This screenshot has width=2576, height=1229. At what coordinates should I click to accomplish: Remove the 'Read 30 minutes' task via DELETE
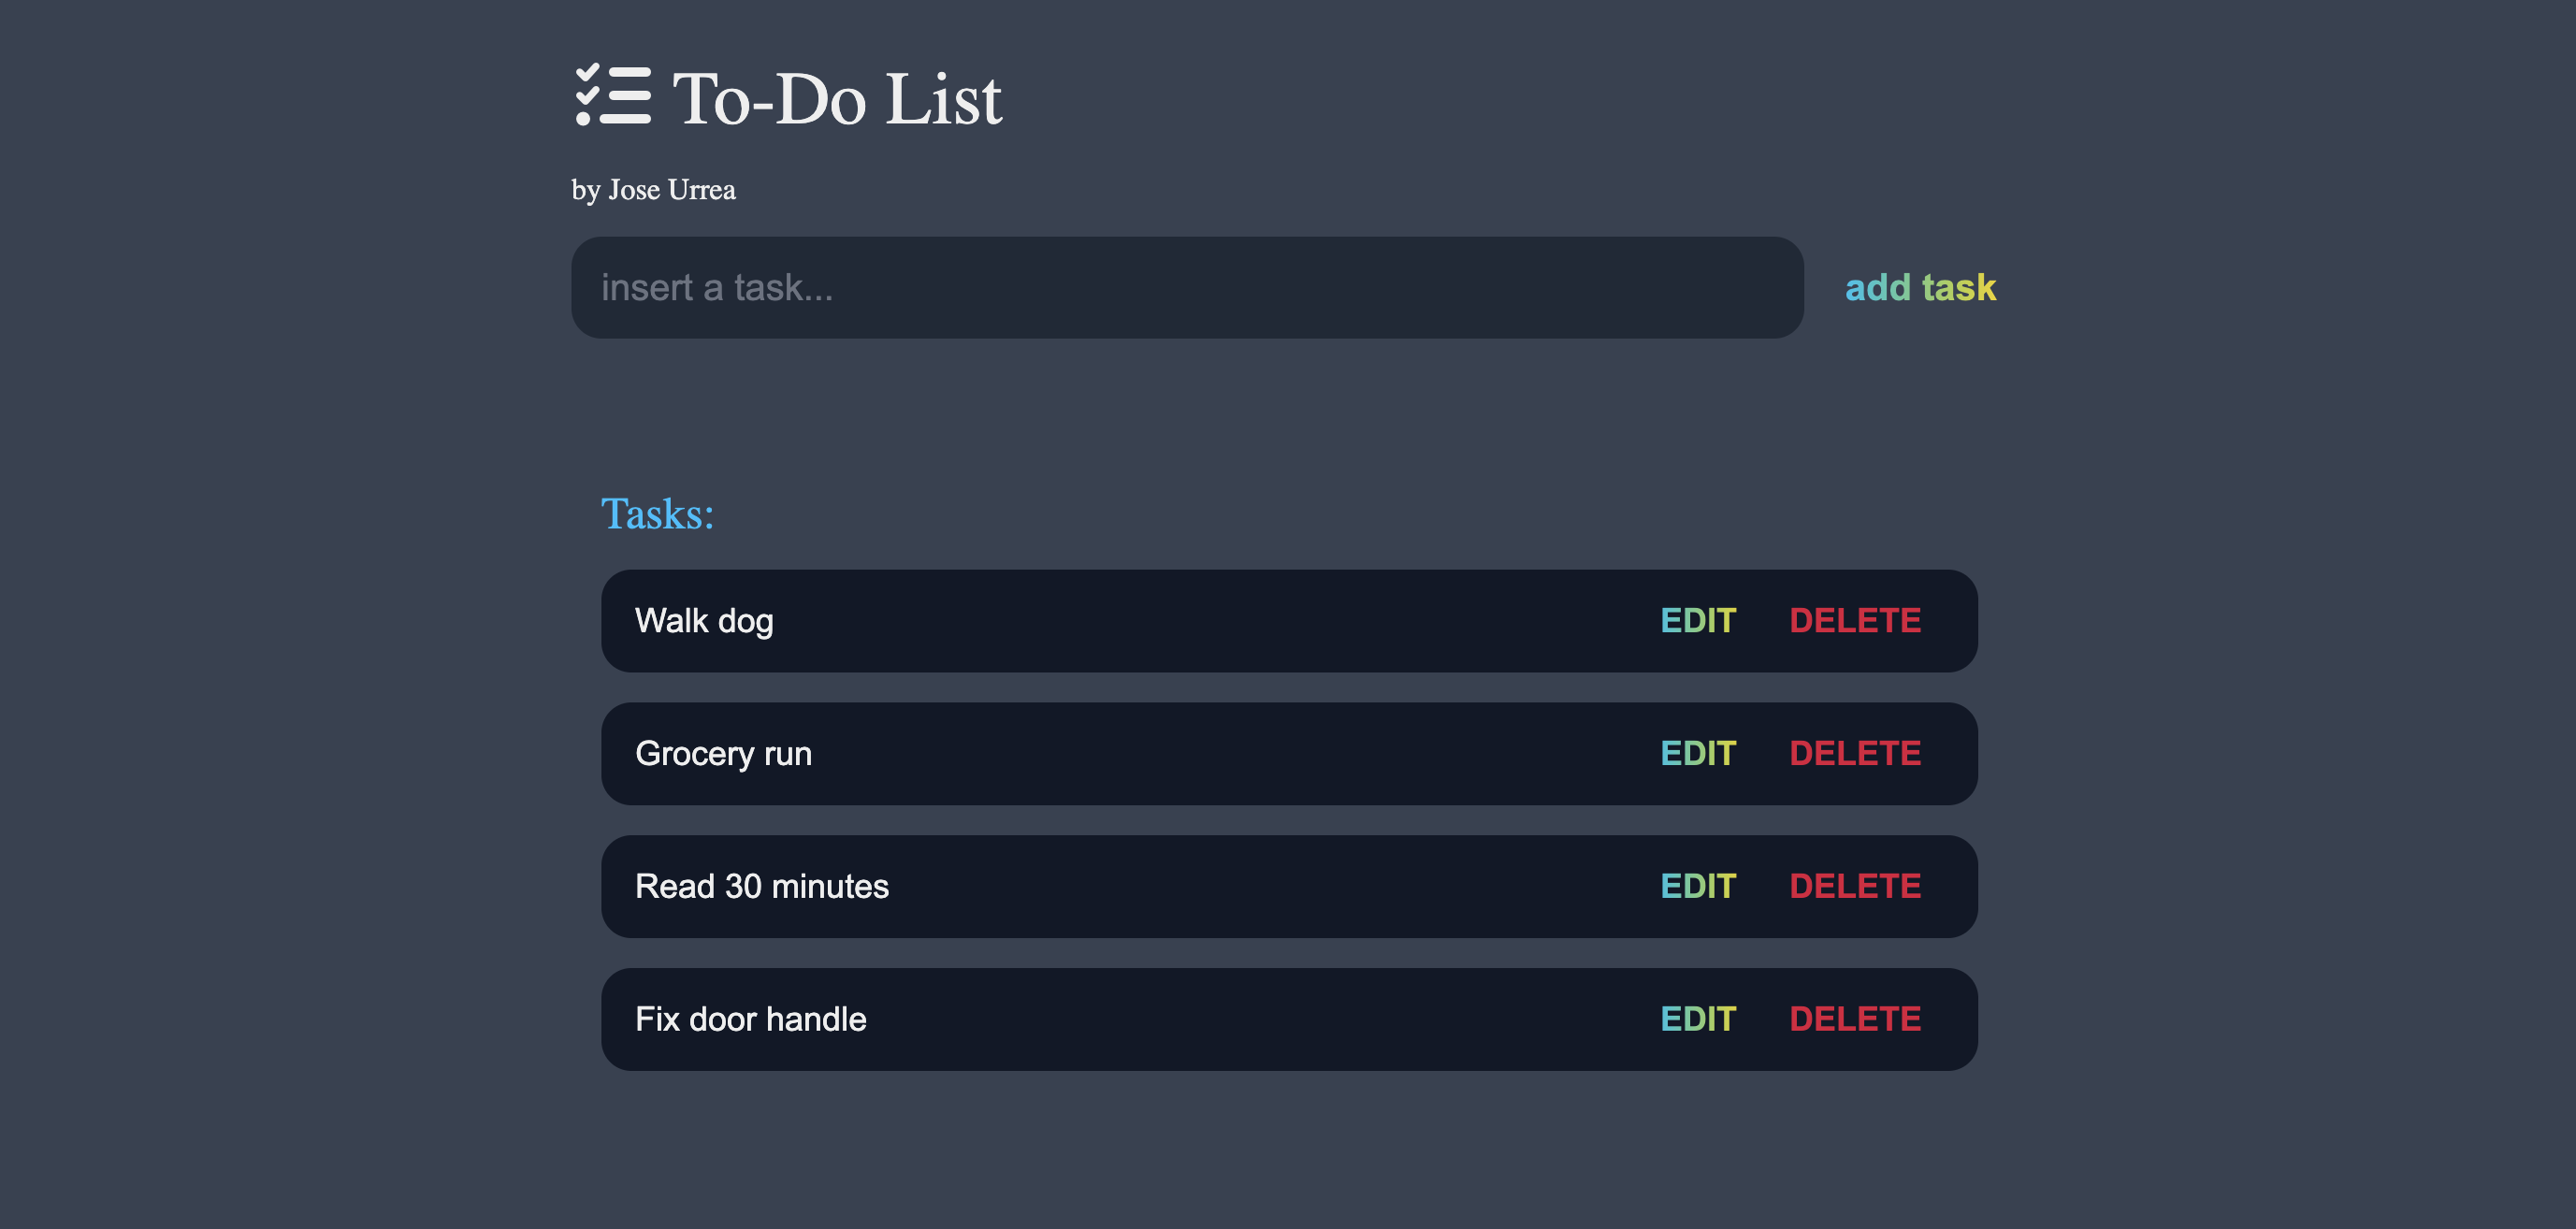[1854, 887]
